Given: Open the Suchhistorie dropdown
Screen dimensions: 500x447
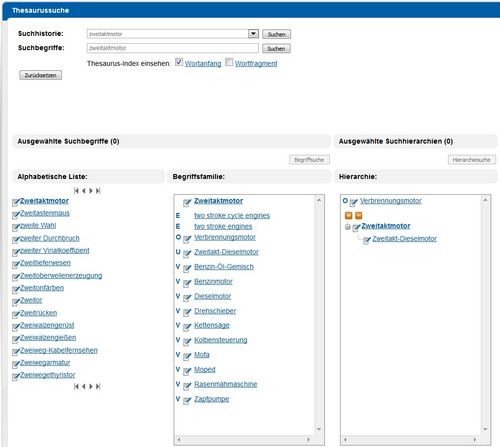Looking at the screenshot, I should coord(253,34).
